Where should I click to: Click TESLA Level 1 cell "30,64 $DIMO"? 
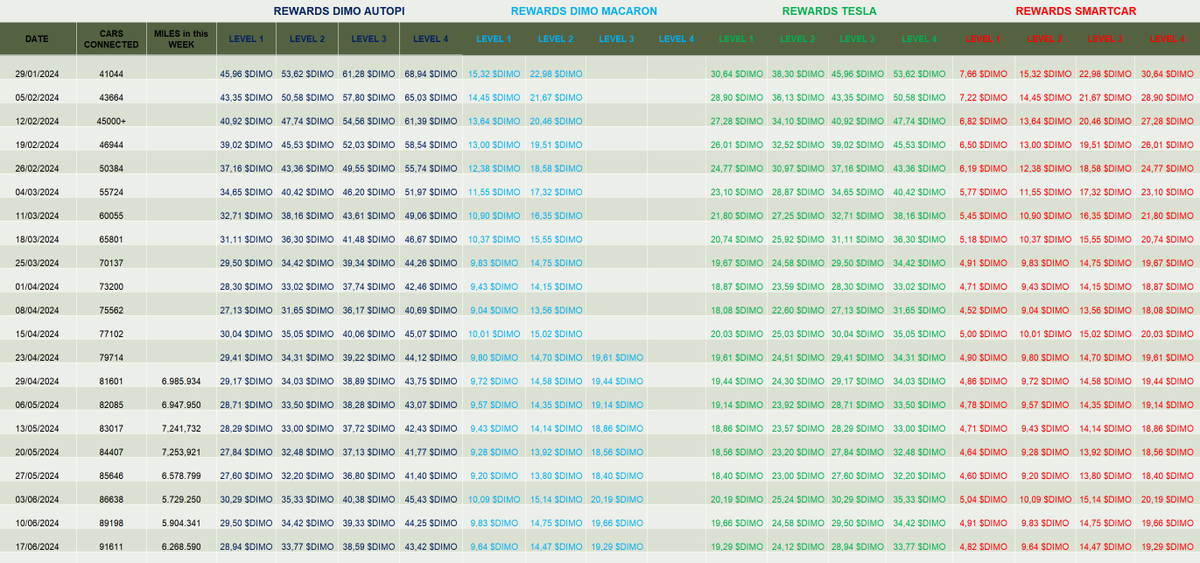(737, 75)
